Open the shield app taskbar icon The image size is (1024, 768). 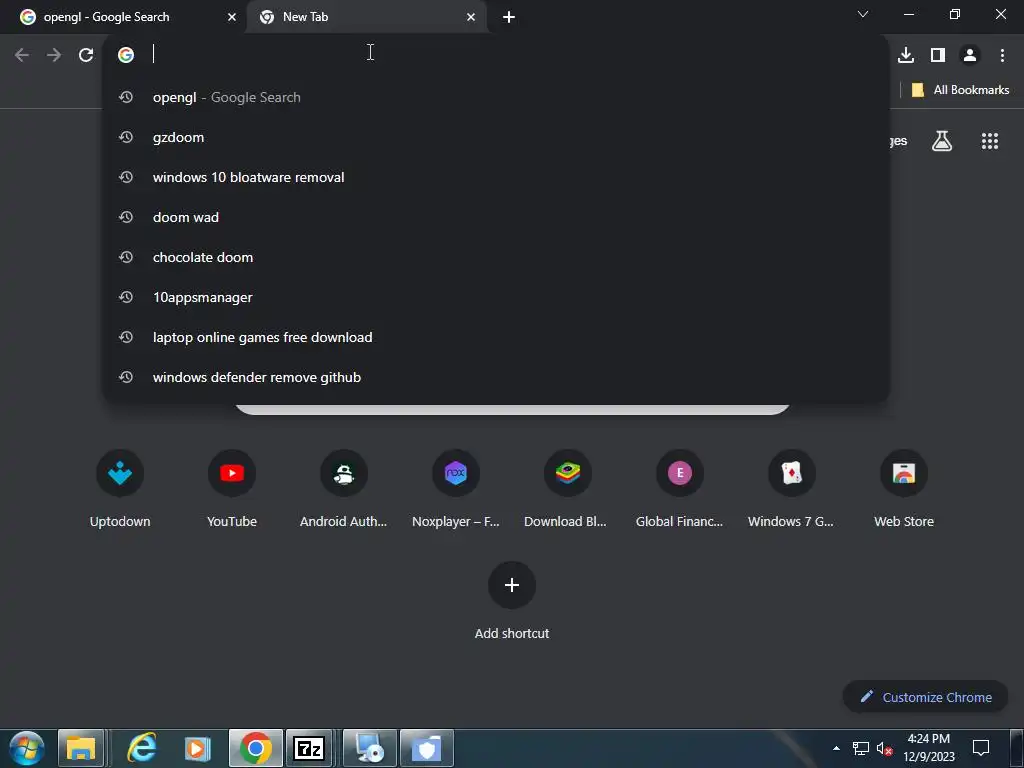(x=426, y=748)
